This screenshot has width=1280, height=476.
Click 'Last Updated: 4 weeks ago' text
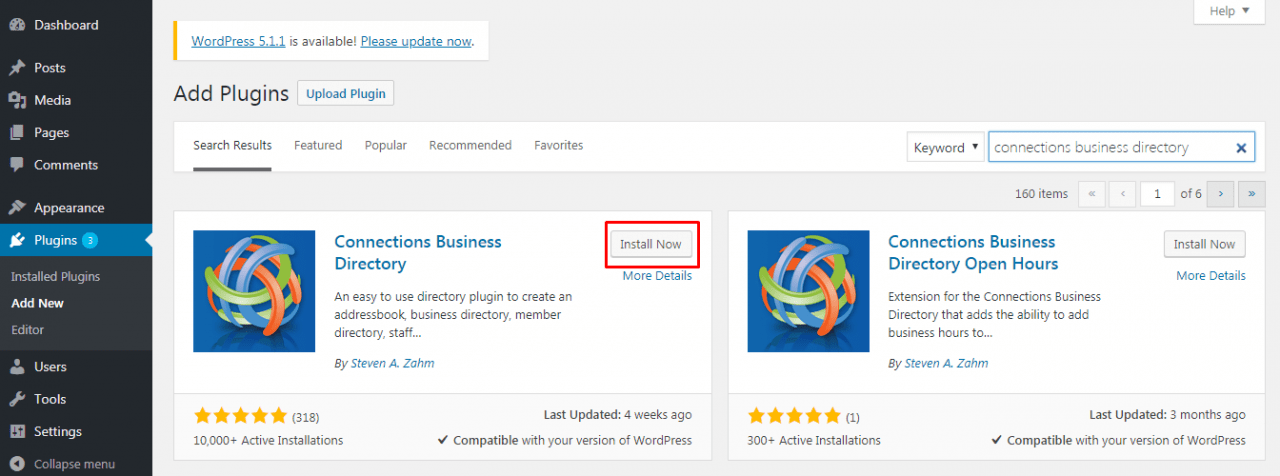click(617, 415)
